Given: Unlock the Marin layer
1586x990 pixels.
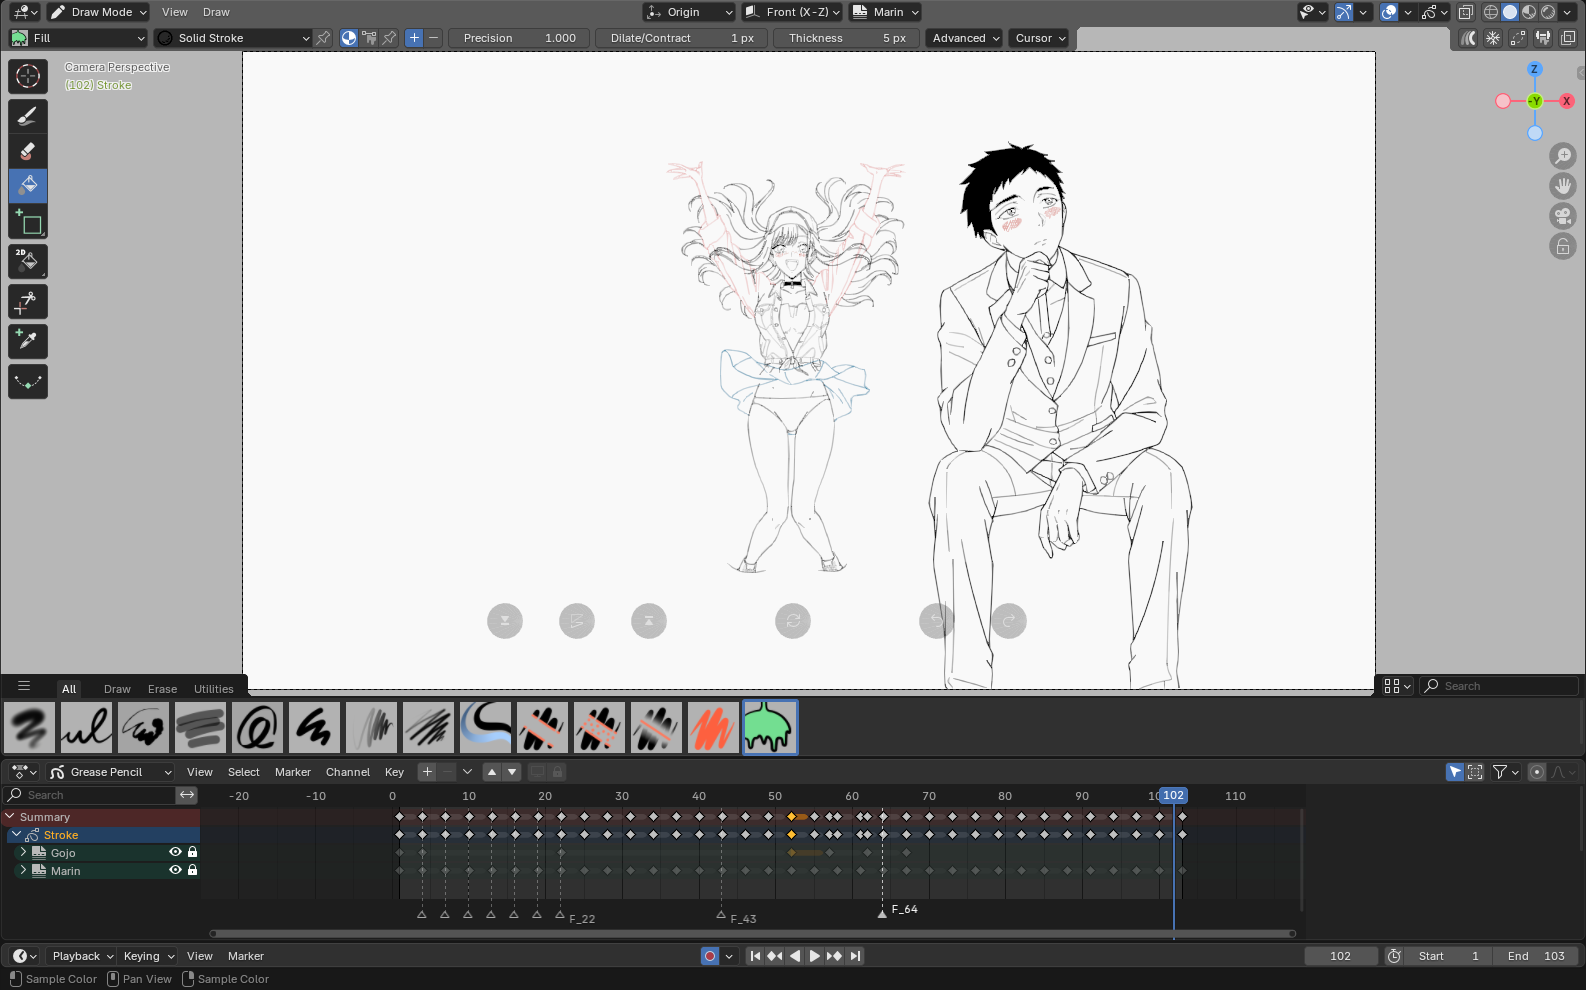Looking at the screenshot, I should (193, 870).
